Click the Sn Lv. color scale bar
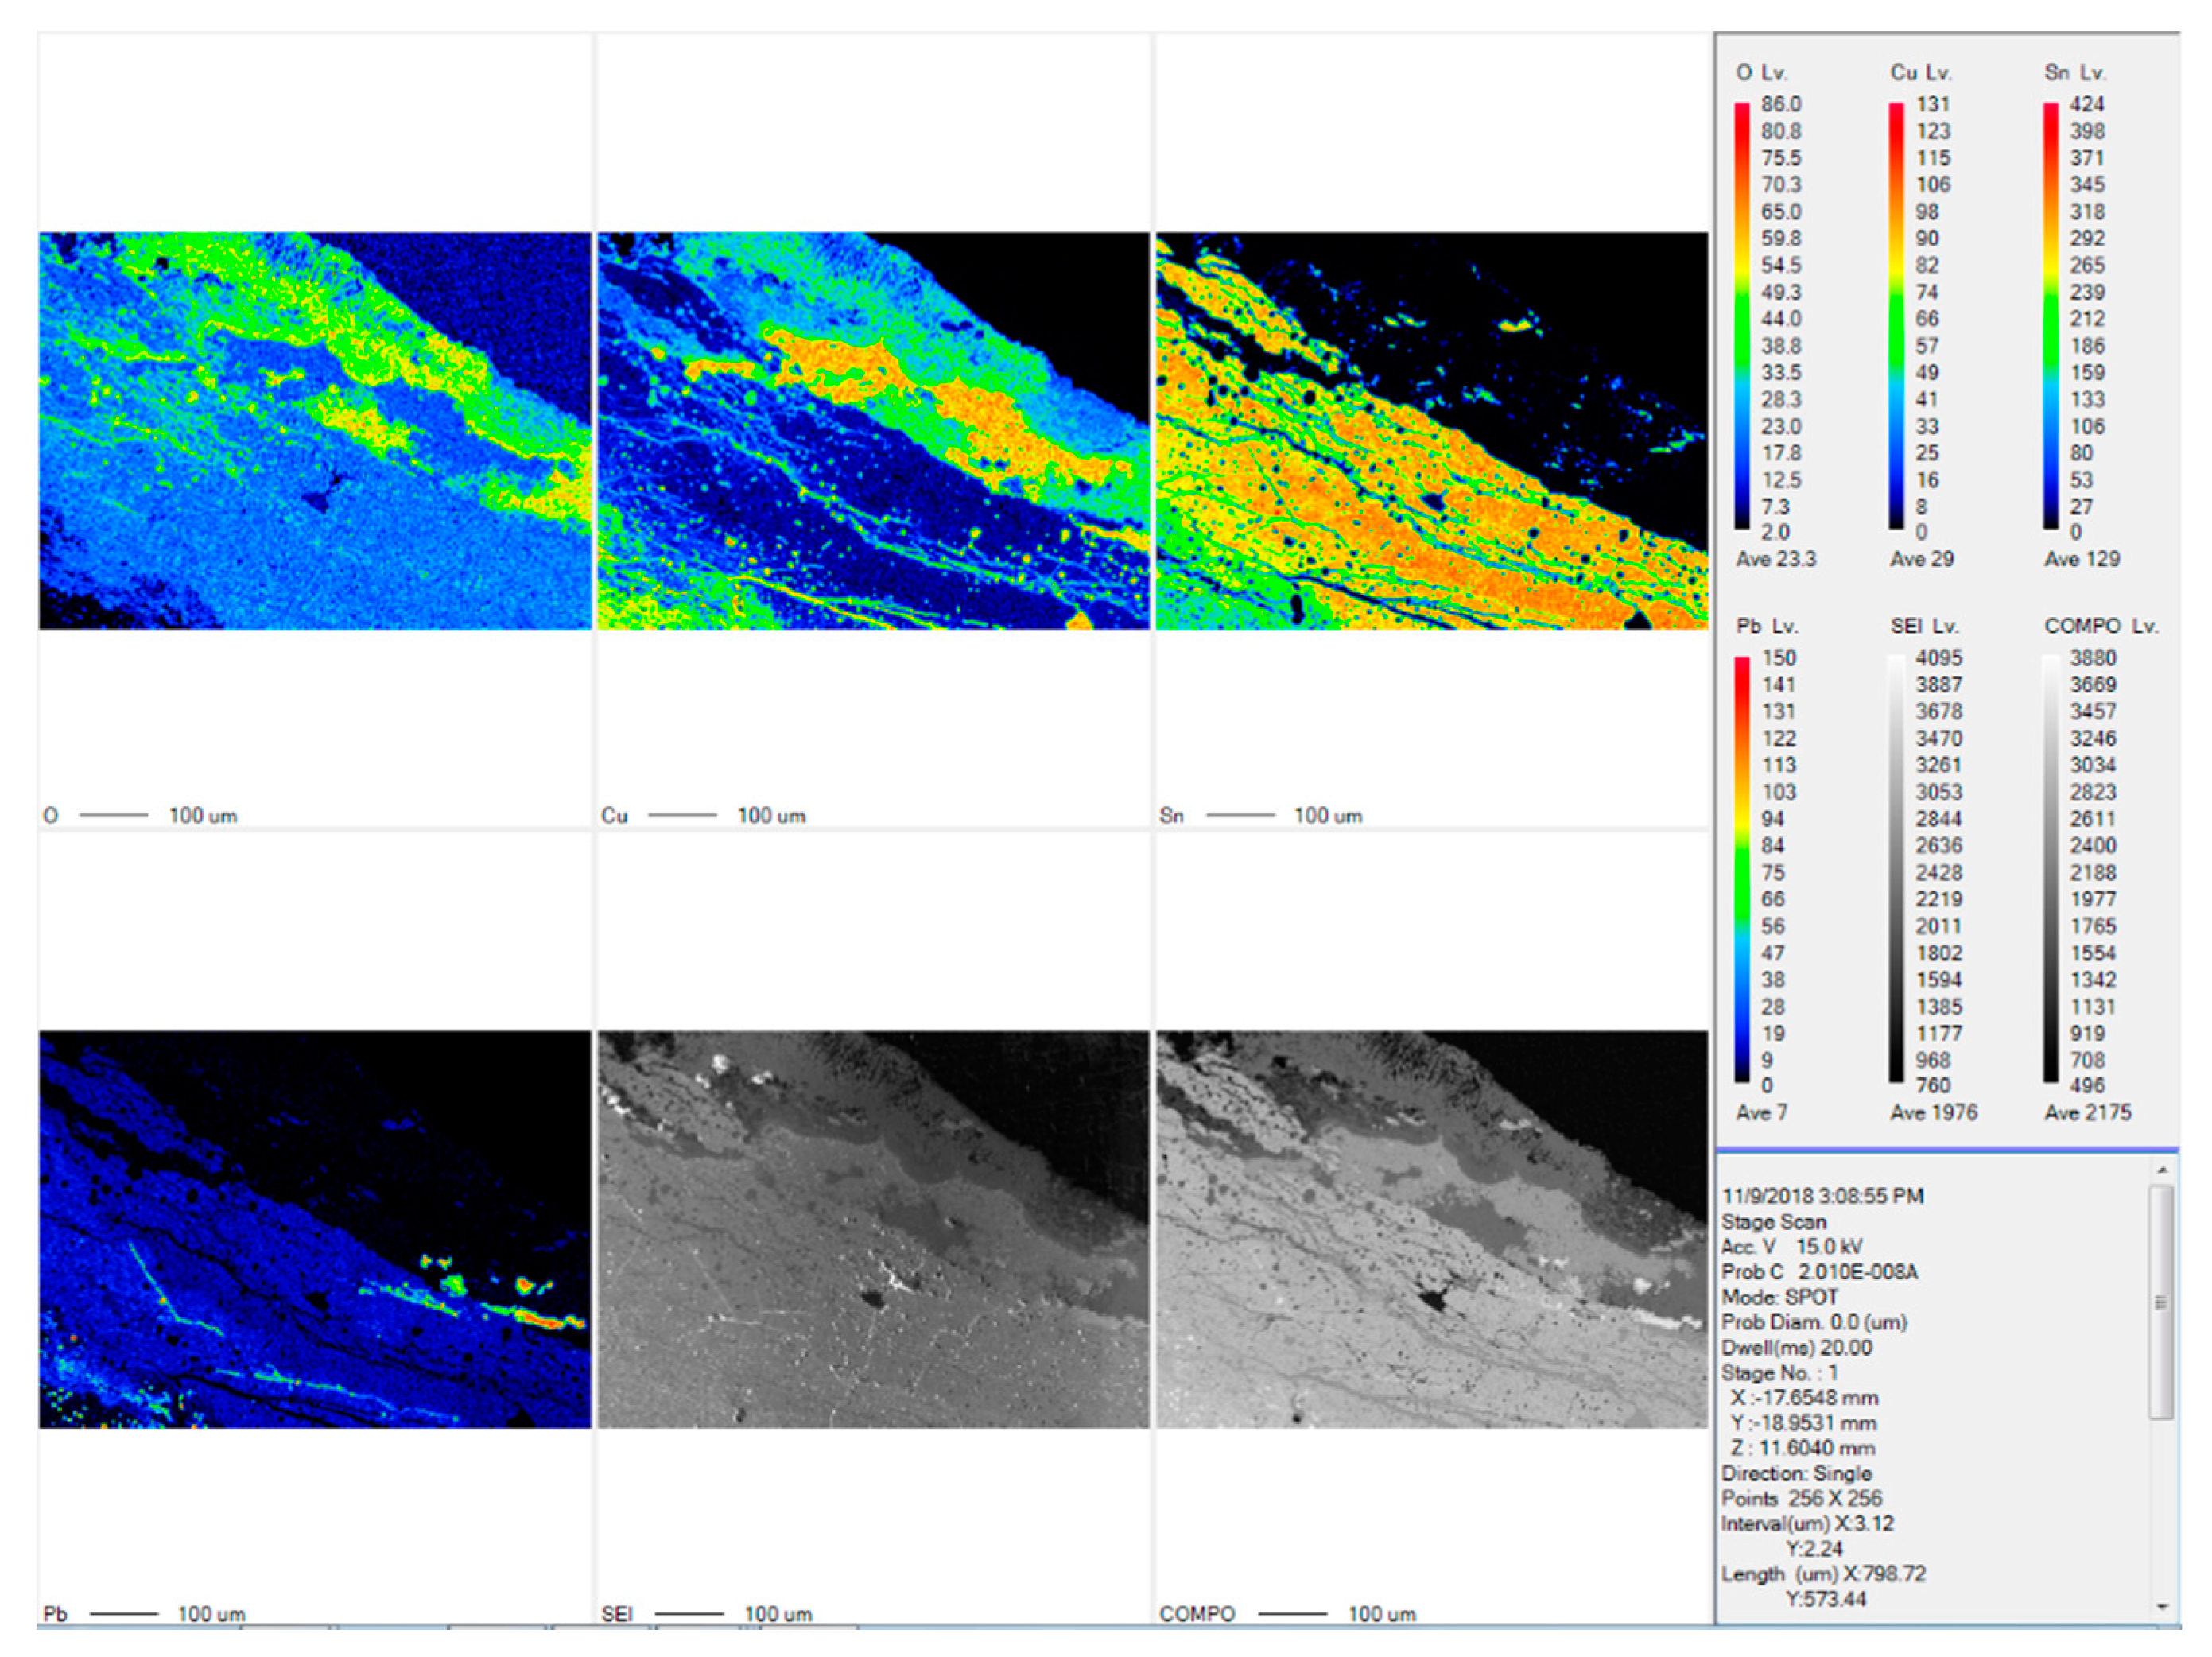Viewport: 2212px width, 1657px height. [x=2050, y=316]
